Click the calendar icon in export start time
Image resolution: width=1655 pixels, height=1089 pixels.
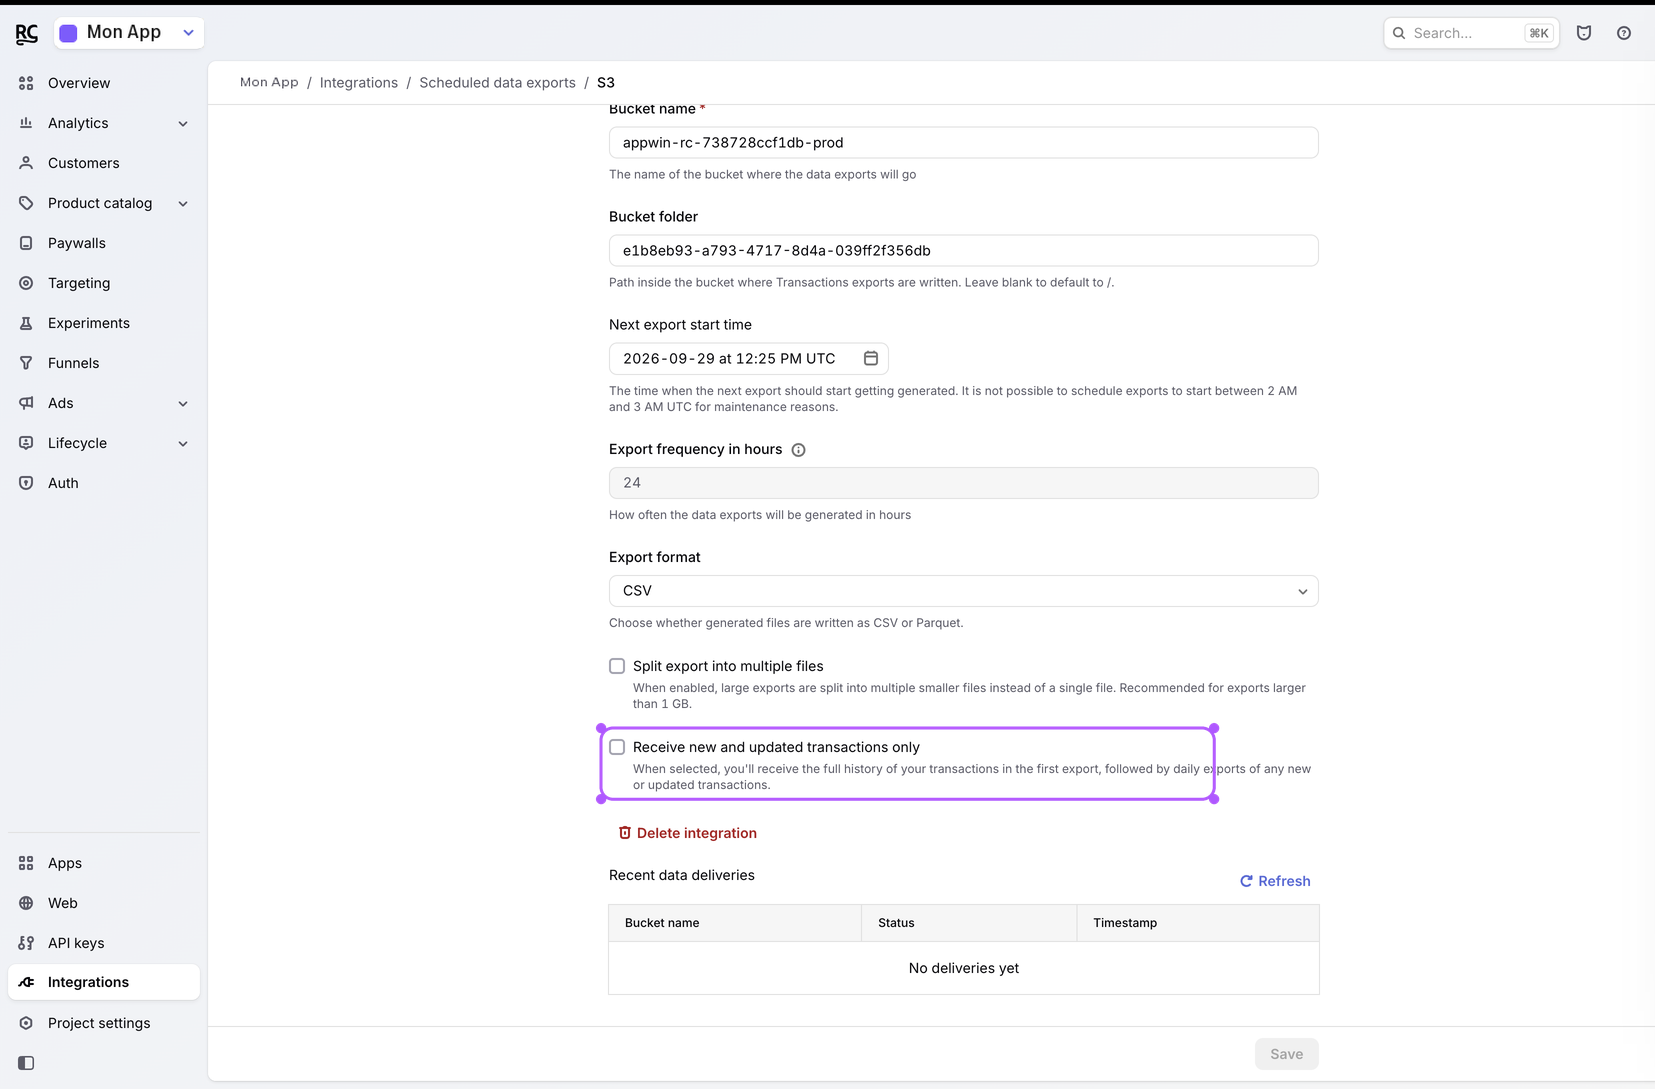[871, 358]
